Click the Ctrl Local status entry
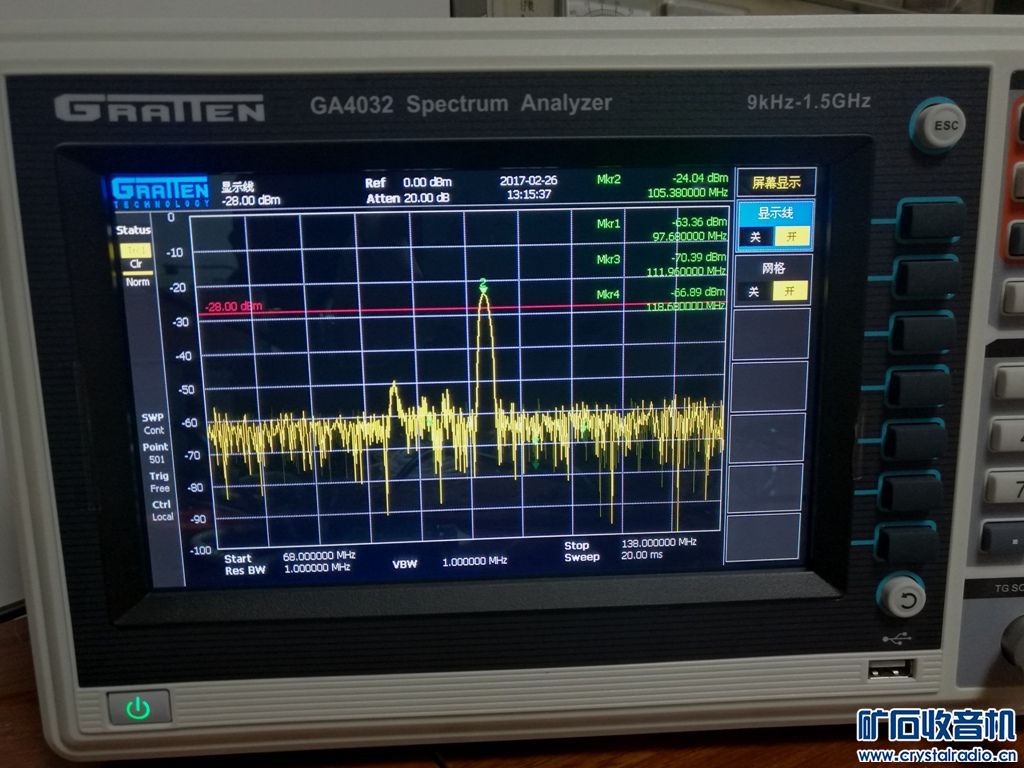This screenshot has height=768, width=1024. pos(162,511)
